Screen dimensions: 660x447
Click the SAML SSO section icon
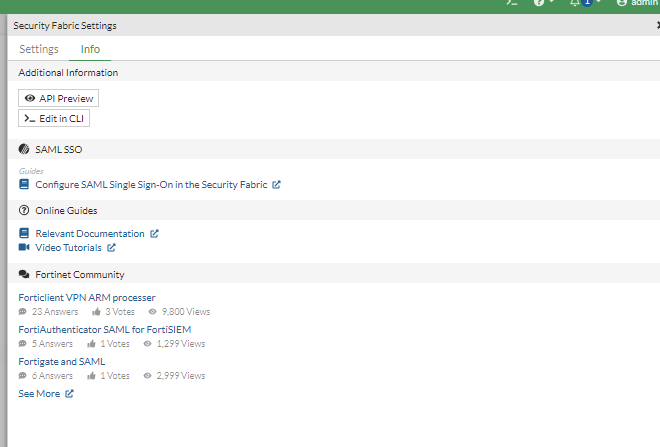(24, 149)
